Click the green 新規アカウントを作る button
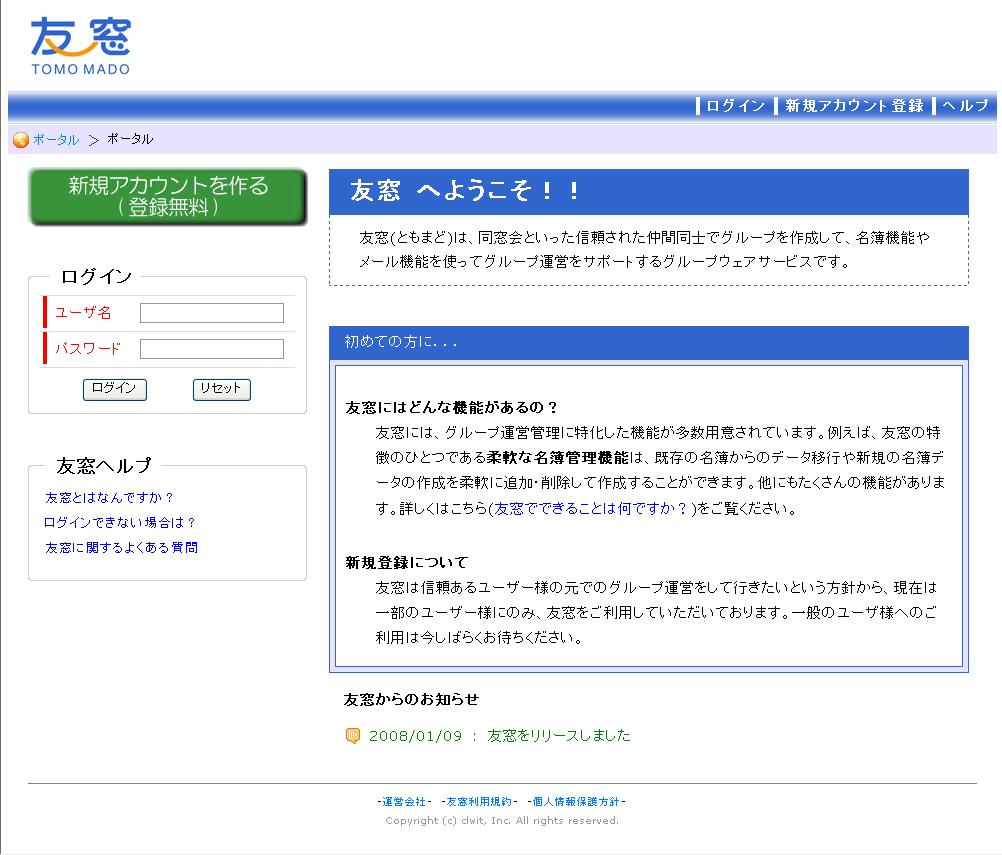Screen dimensions: 1002x855 point(168,197)
